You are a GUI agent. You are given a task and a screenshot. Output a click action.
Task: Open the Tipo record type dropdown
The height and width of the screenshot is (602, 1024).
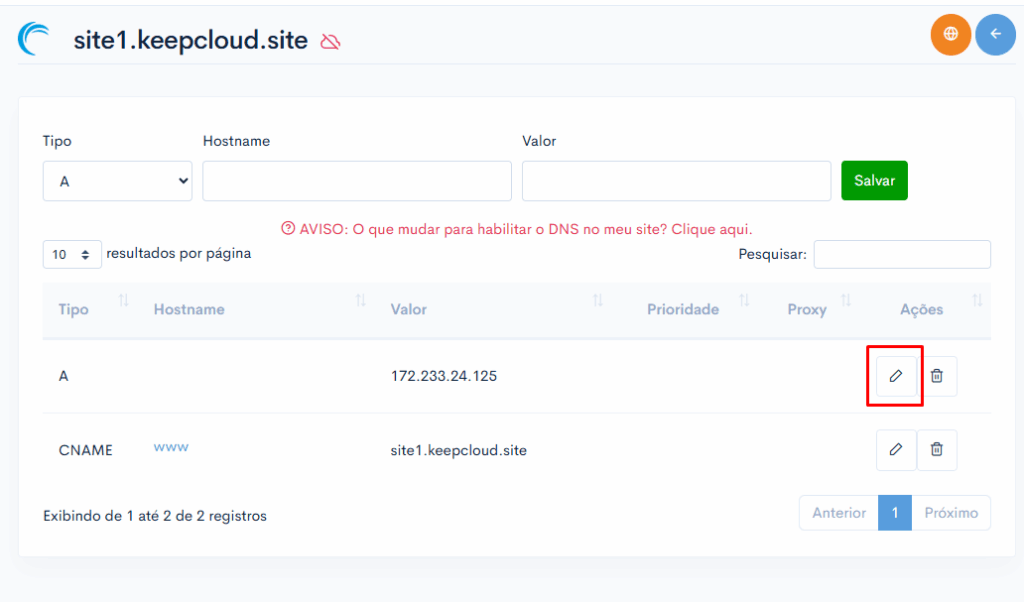pyautogui.click(x=118, y=181)
